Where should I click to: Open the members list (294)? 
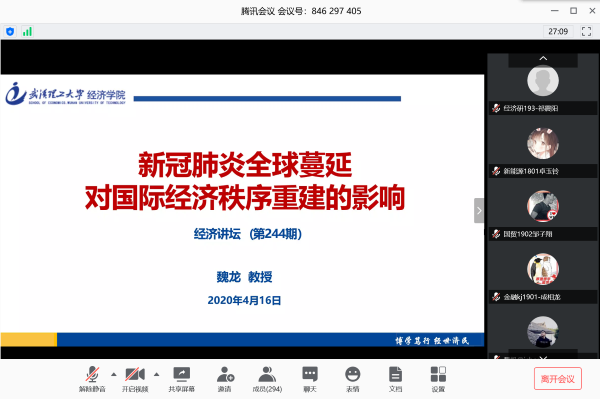(267, 379)
